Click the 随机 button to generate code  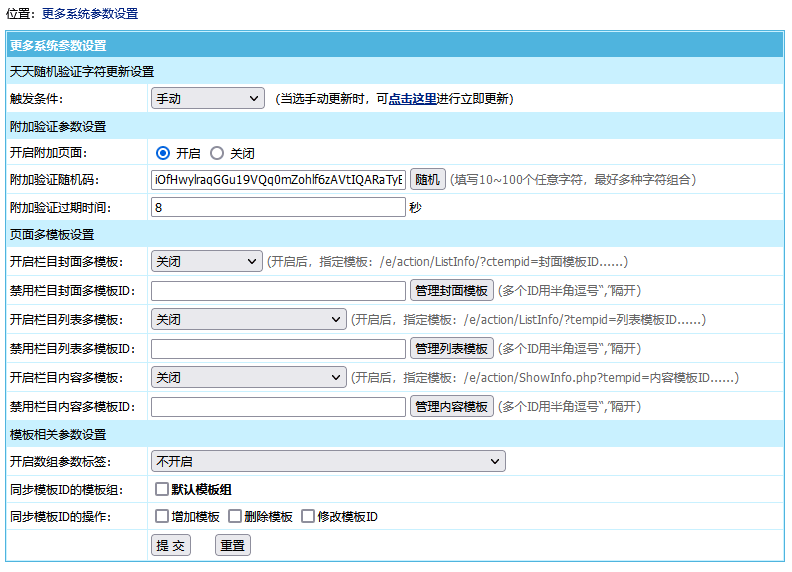pos(427,180)
